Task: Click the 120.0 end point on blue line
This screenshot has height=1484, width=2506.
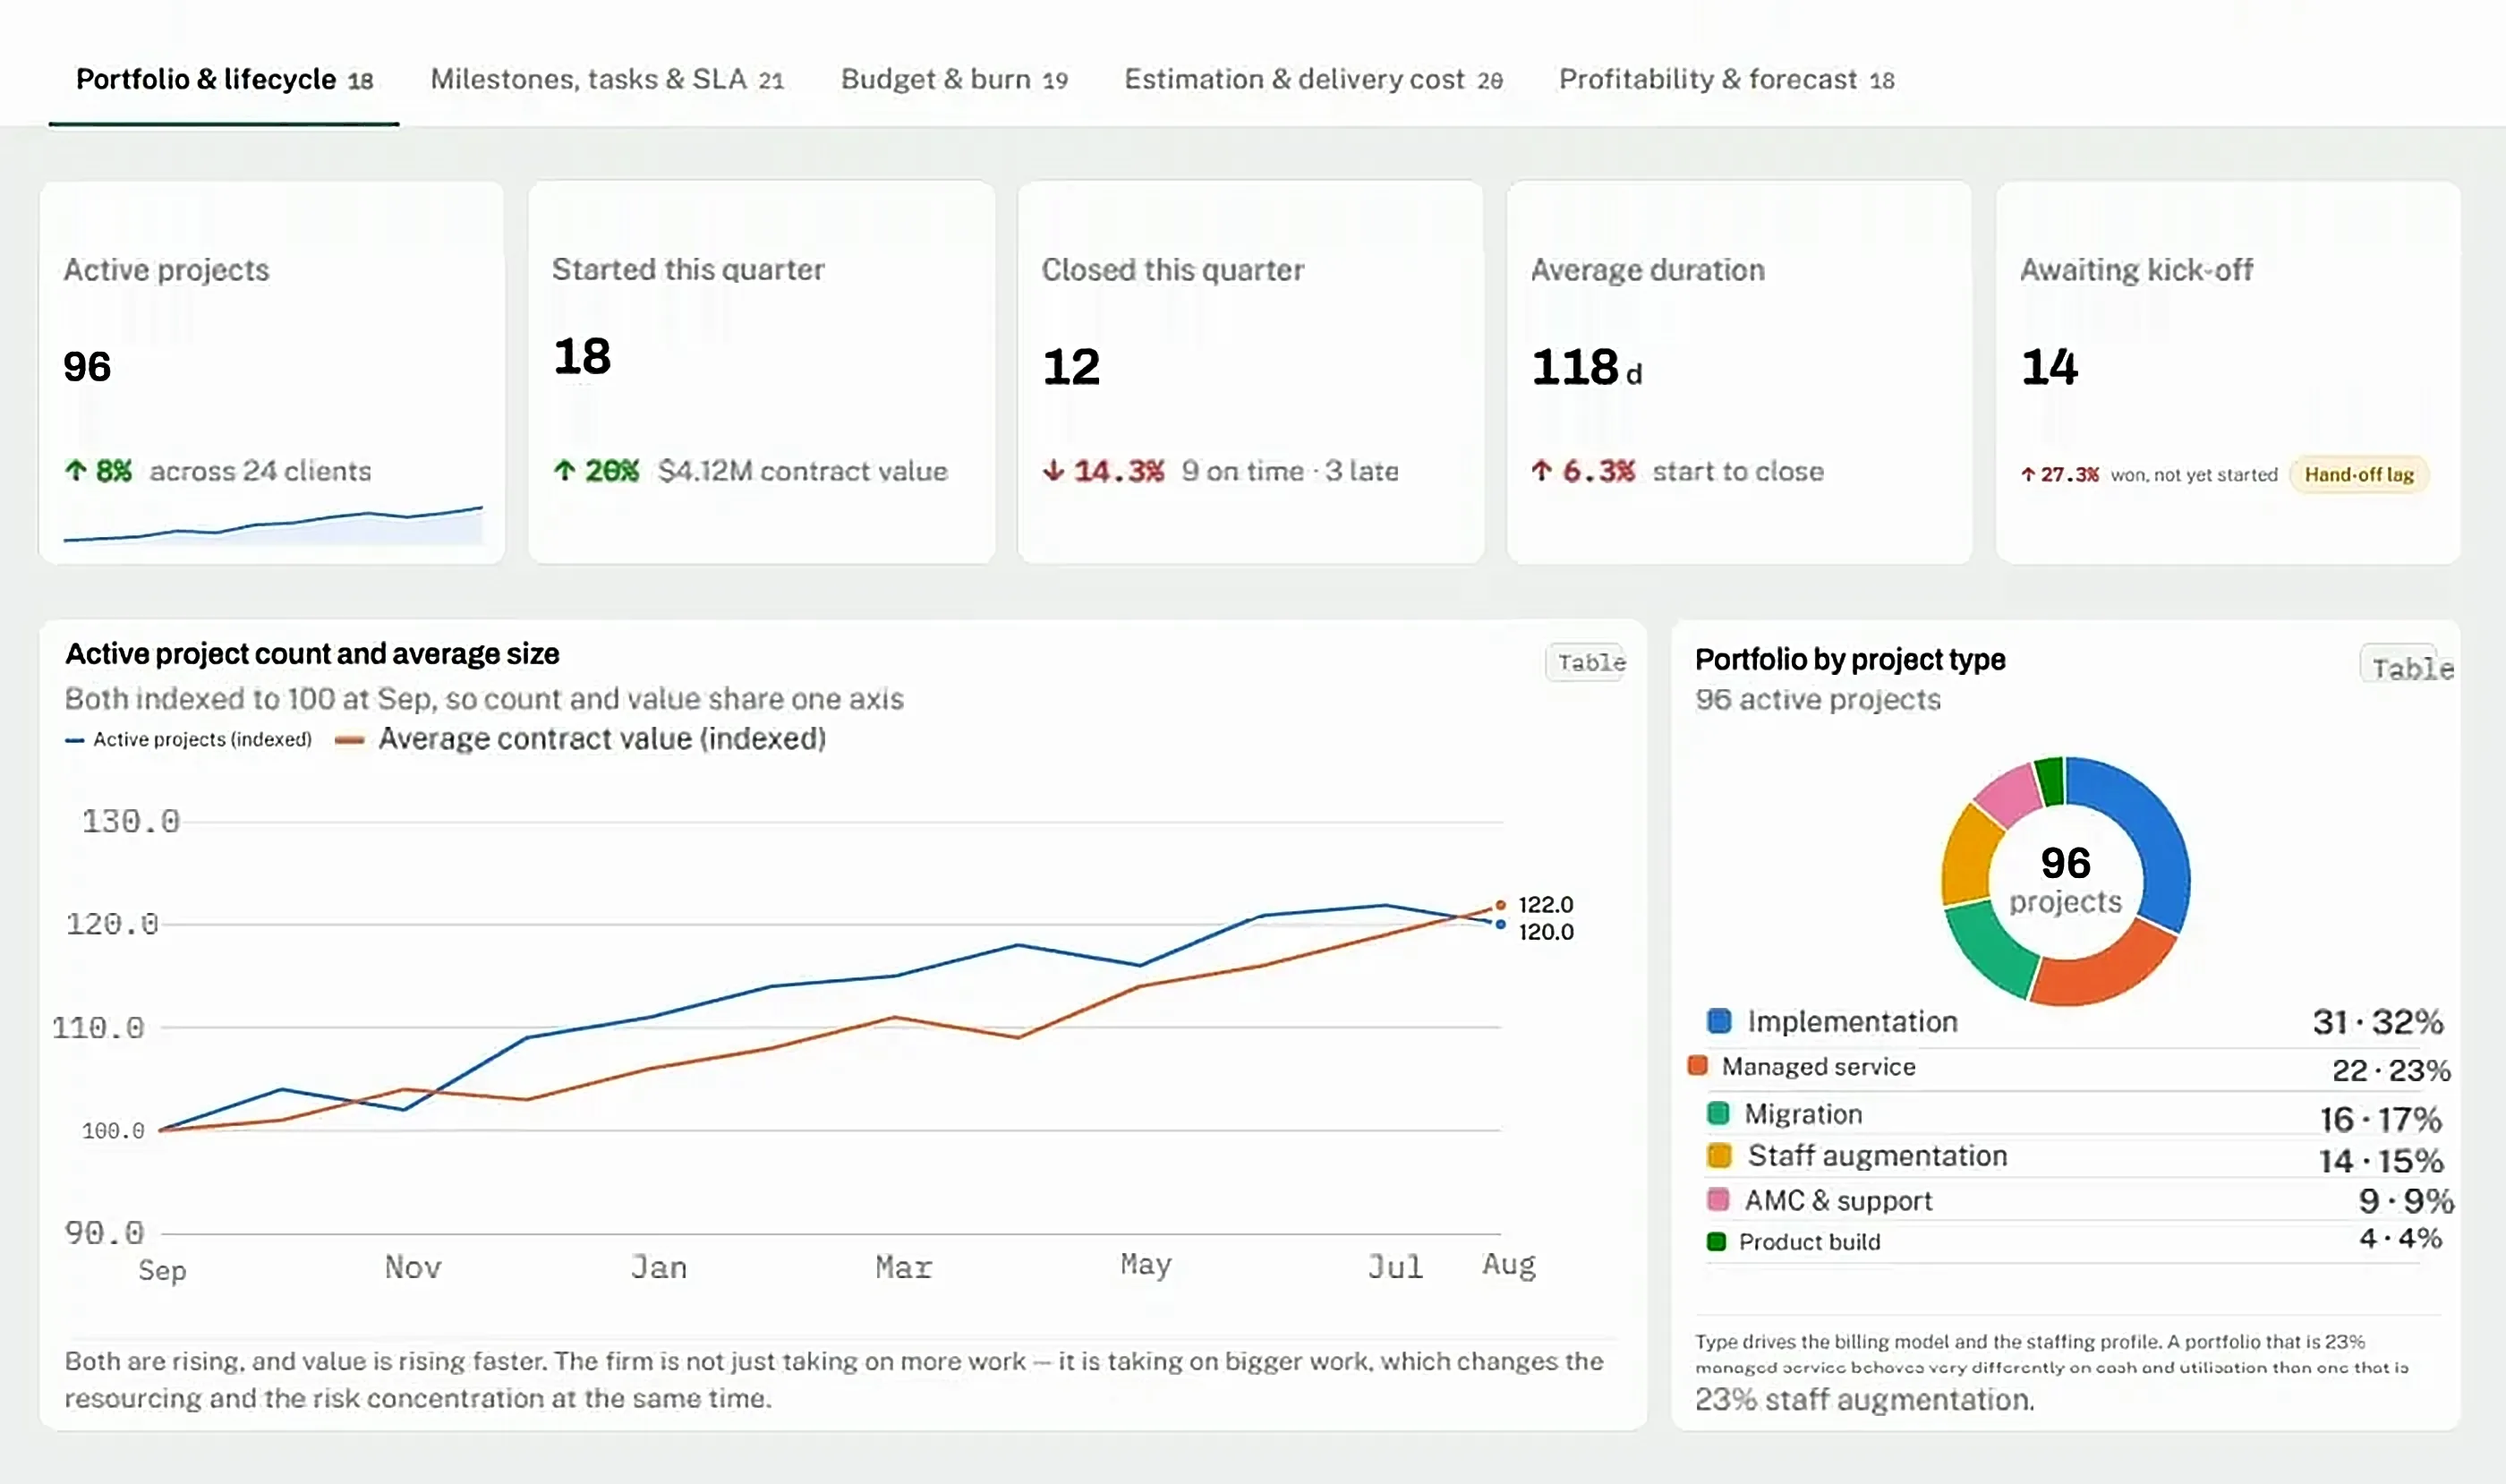Action: (x=1500, y=925)
